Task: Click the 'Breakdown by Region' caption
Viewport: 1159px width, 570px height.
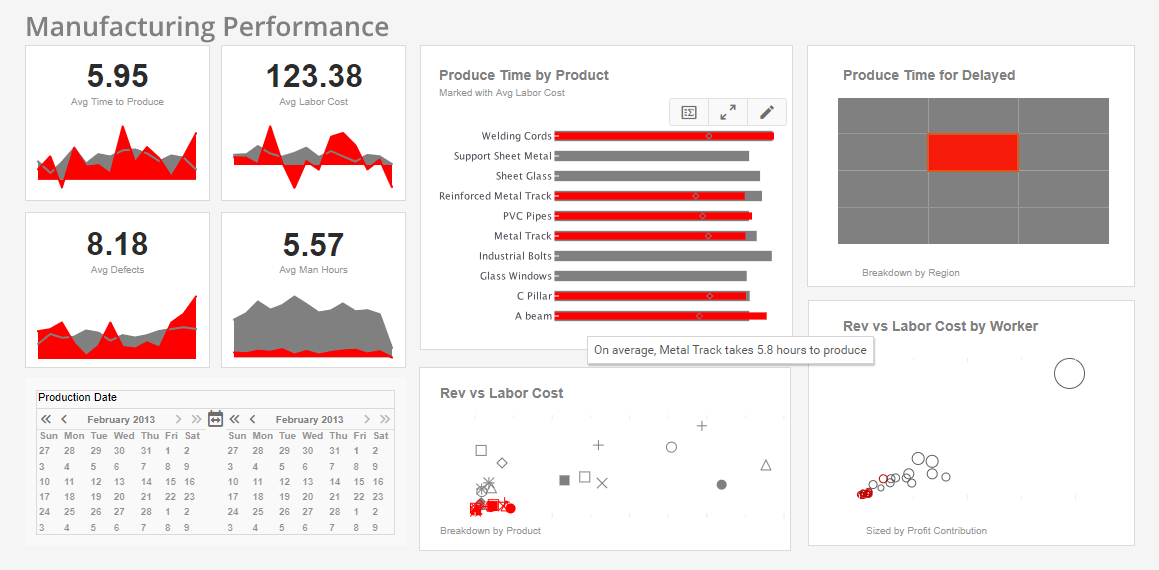Action: point(911,273)
